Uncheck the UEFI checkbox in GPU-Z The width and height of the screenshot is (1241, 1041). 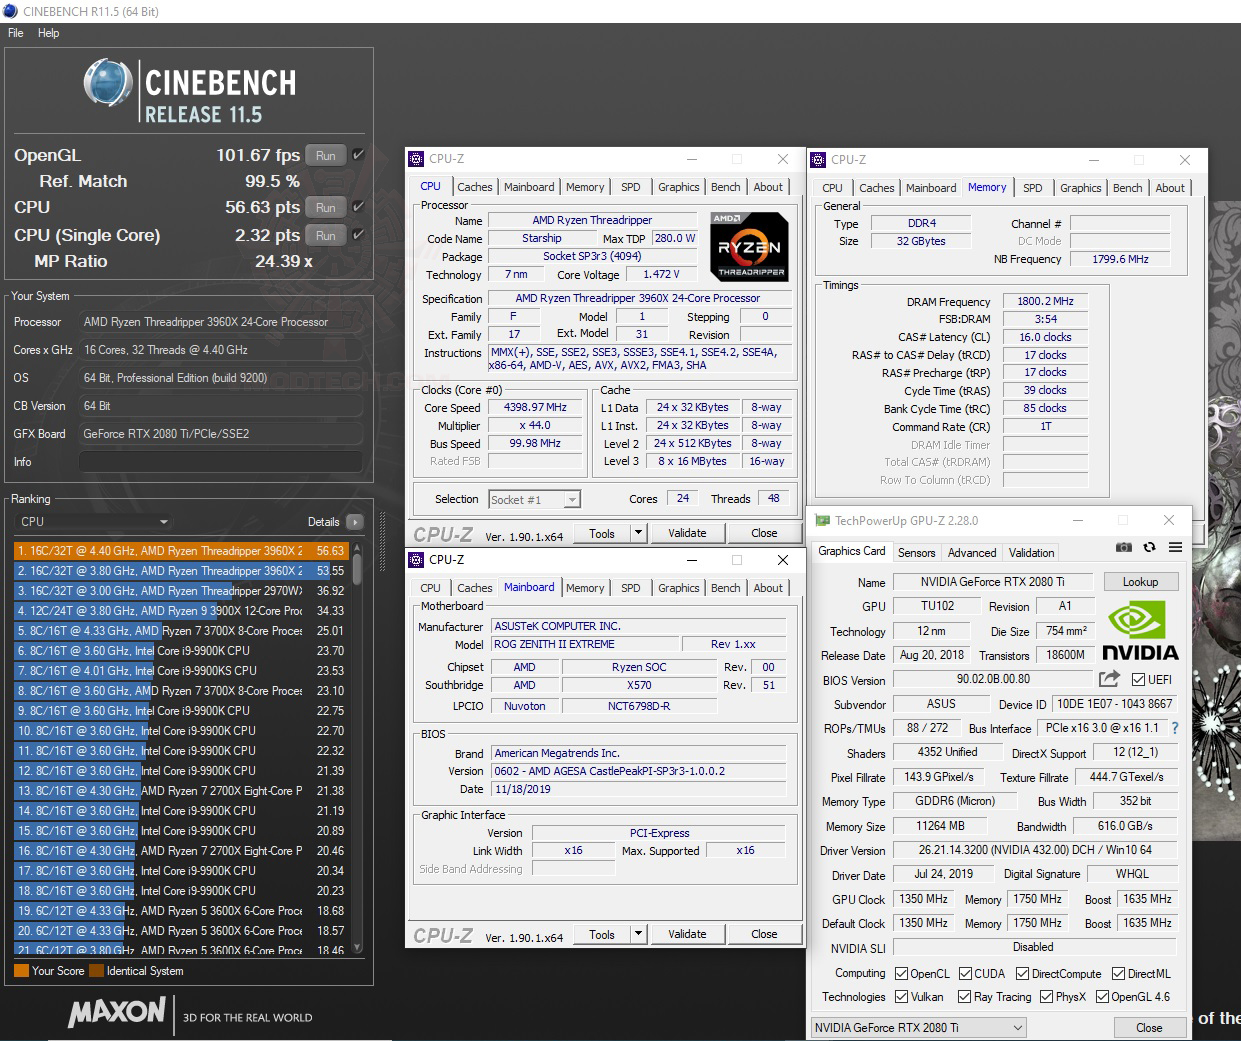click(x=1137, y=678)
